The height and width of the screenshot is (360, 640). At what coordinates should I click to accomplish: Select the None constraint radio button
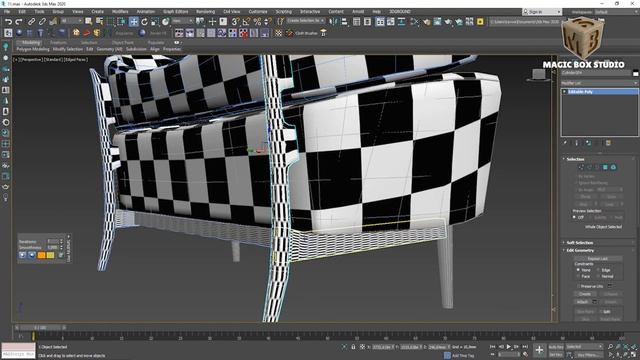coord(578,270)
